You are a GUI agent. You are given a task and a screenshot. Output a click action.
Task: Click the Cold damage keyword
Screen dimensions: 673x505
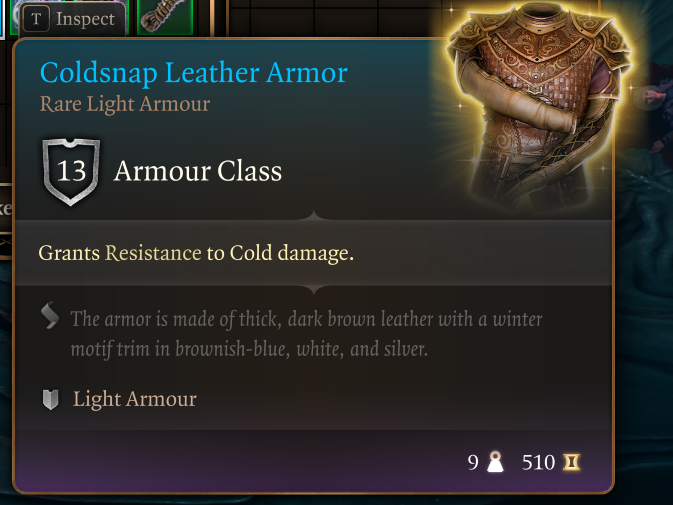290,253
